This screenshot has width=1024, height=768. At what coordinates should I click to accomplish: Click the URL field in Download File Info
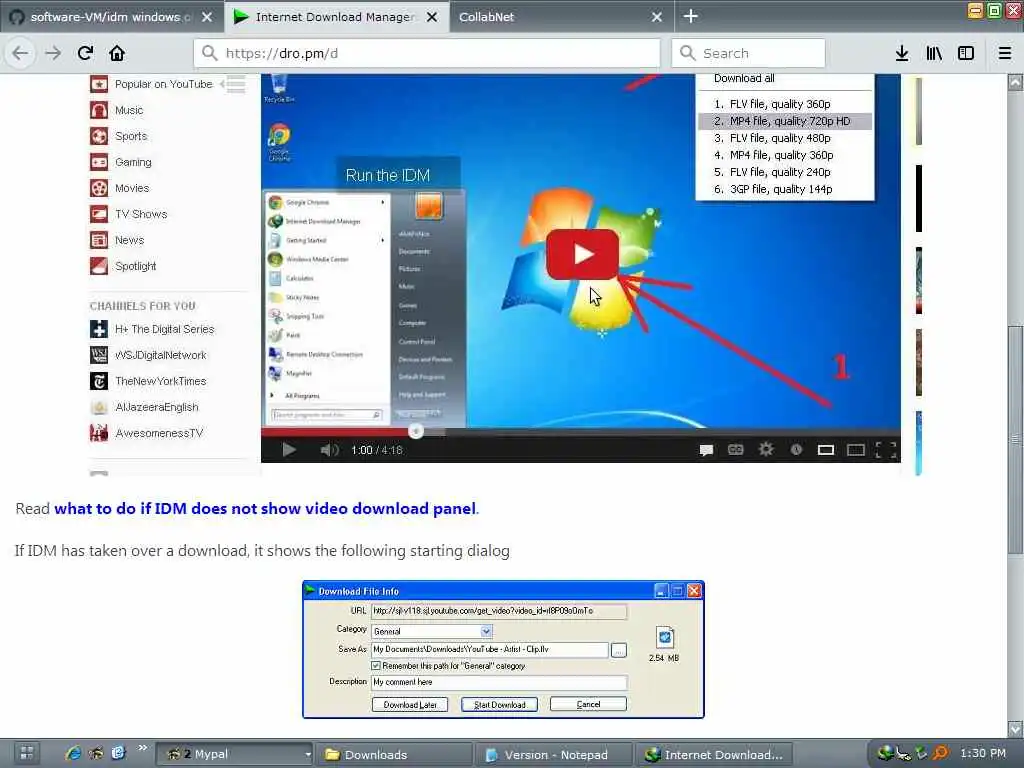point(499,611)
